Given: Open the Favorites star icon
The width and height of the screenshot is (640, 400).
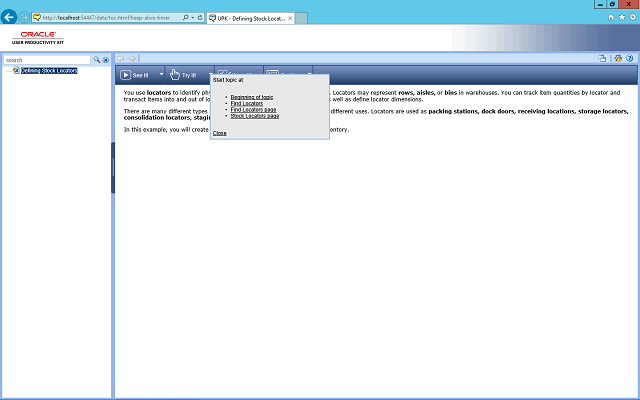Looking at the screenshot, I should 622,17.
